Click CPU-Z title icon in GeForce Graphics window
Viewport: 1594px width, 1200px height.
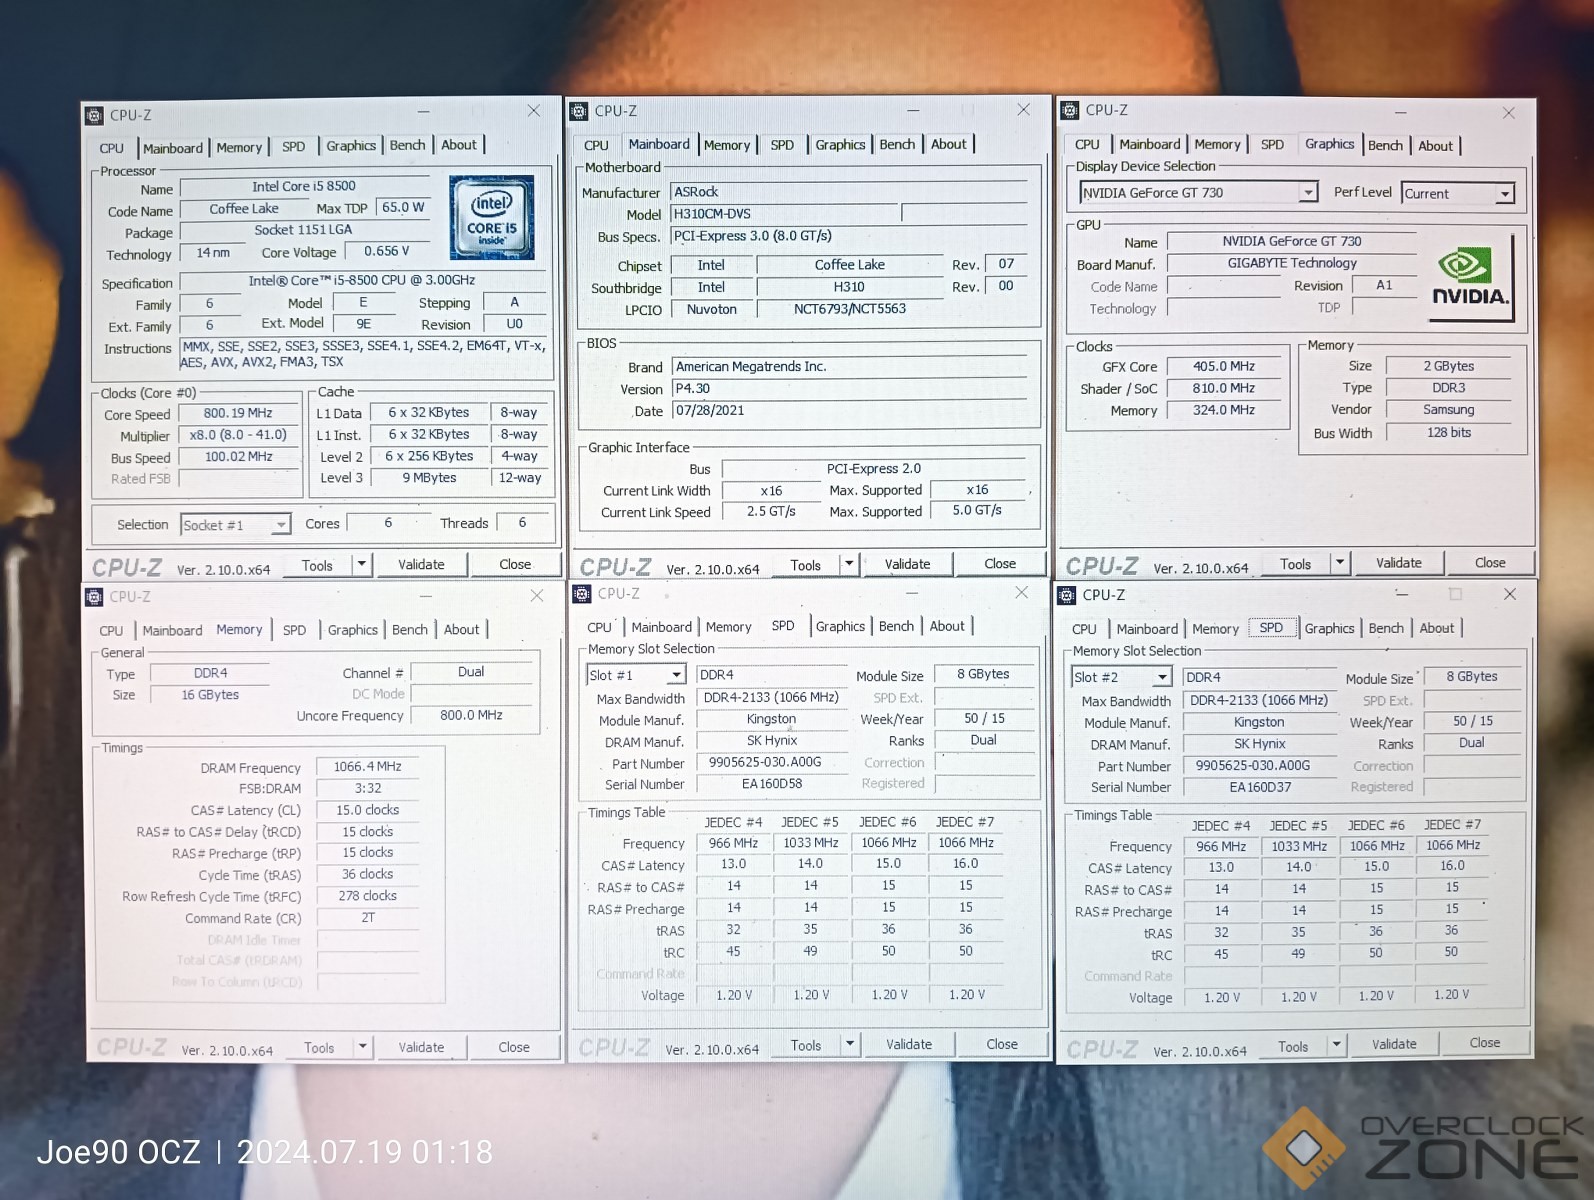[x=1070, y=110]
